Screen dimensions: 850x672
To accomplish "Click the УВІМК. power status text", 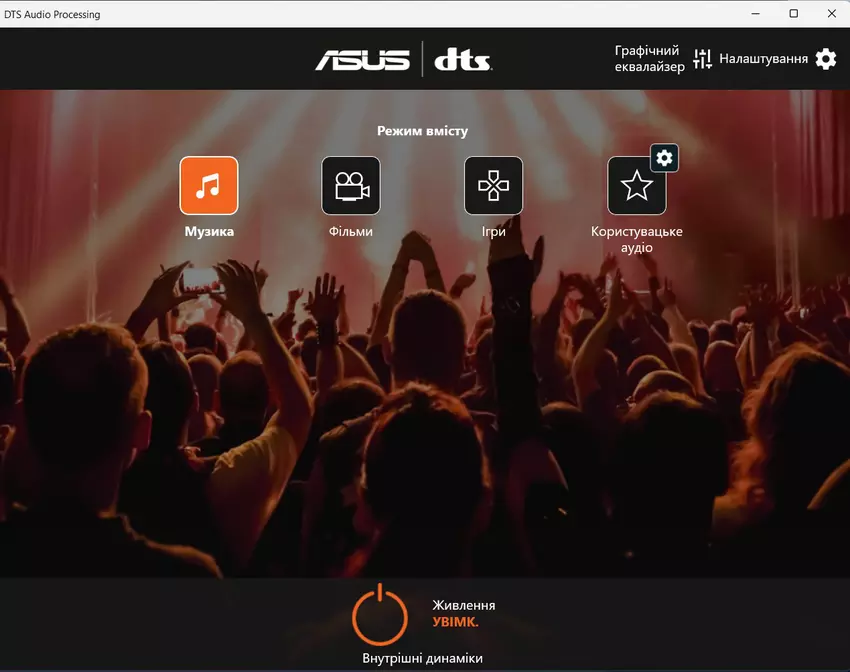I will click(x=455, y=621).
